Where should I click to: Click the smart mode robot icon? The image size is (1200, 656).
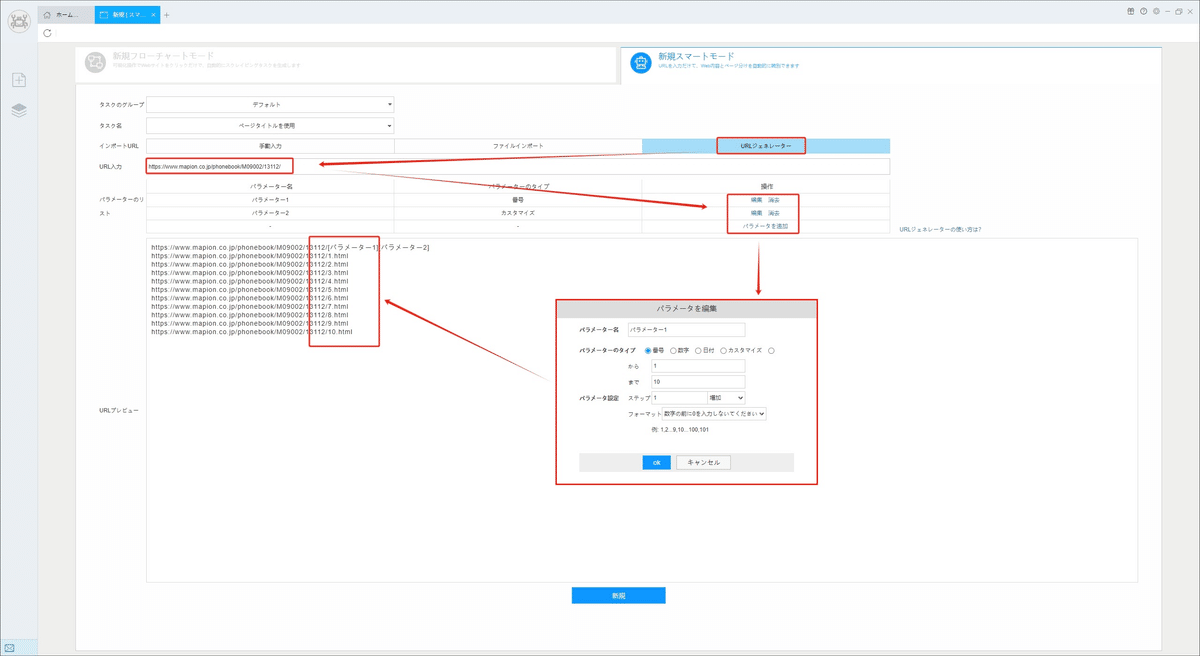click(x=641, y=63)
